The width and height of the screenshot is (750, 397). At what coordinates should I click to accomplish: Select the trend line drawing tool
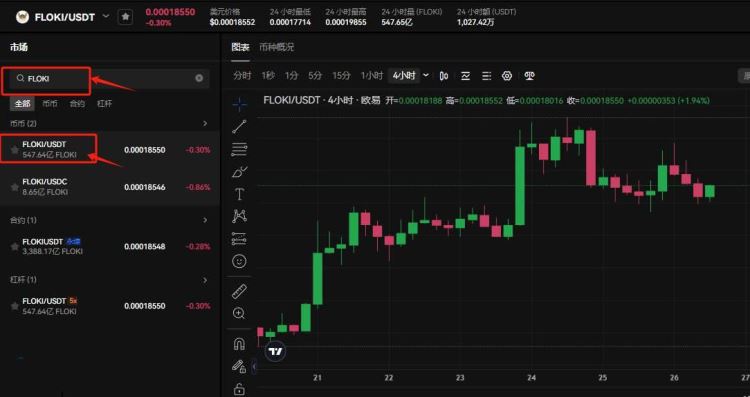[239, 127]
